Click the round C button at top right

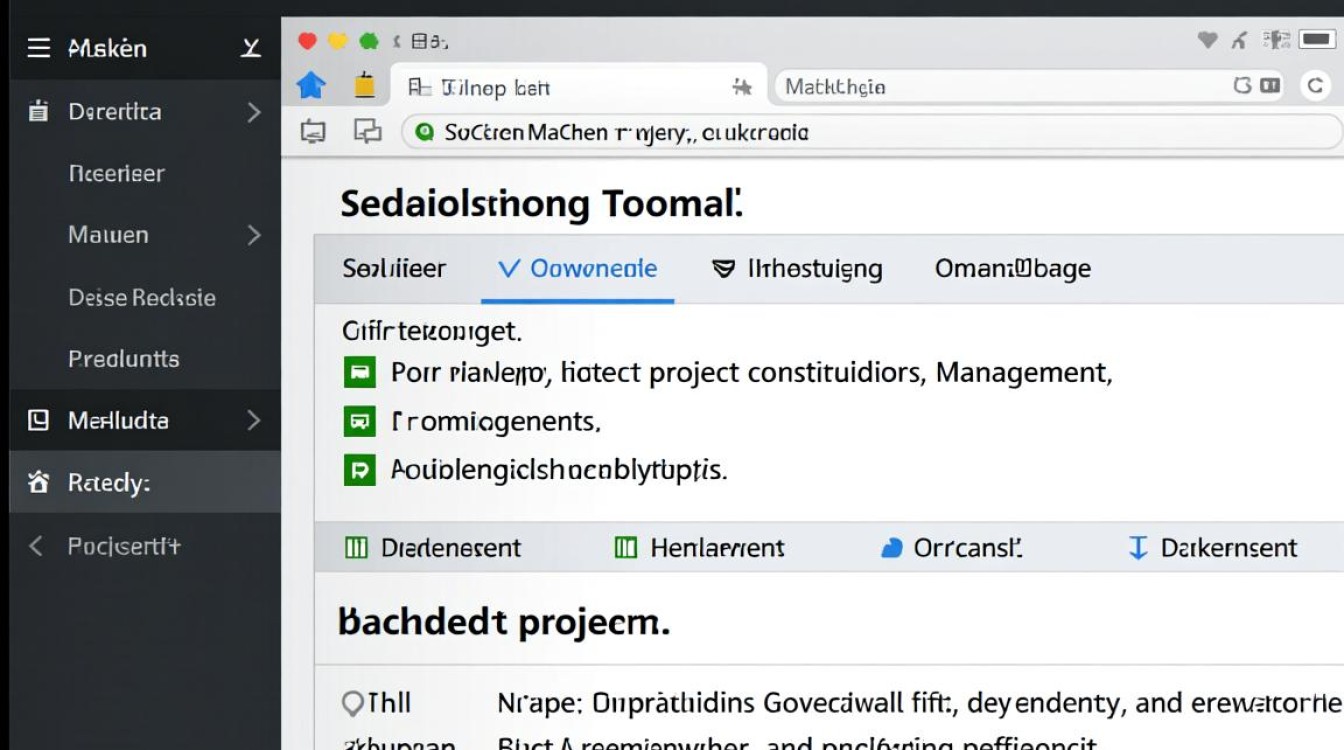1316,87
